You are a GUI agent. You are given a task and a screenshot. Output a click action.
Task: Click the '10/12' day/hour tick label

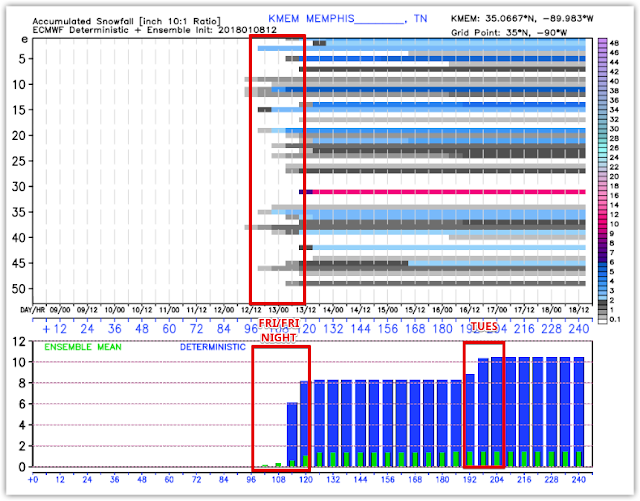142,310
